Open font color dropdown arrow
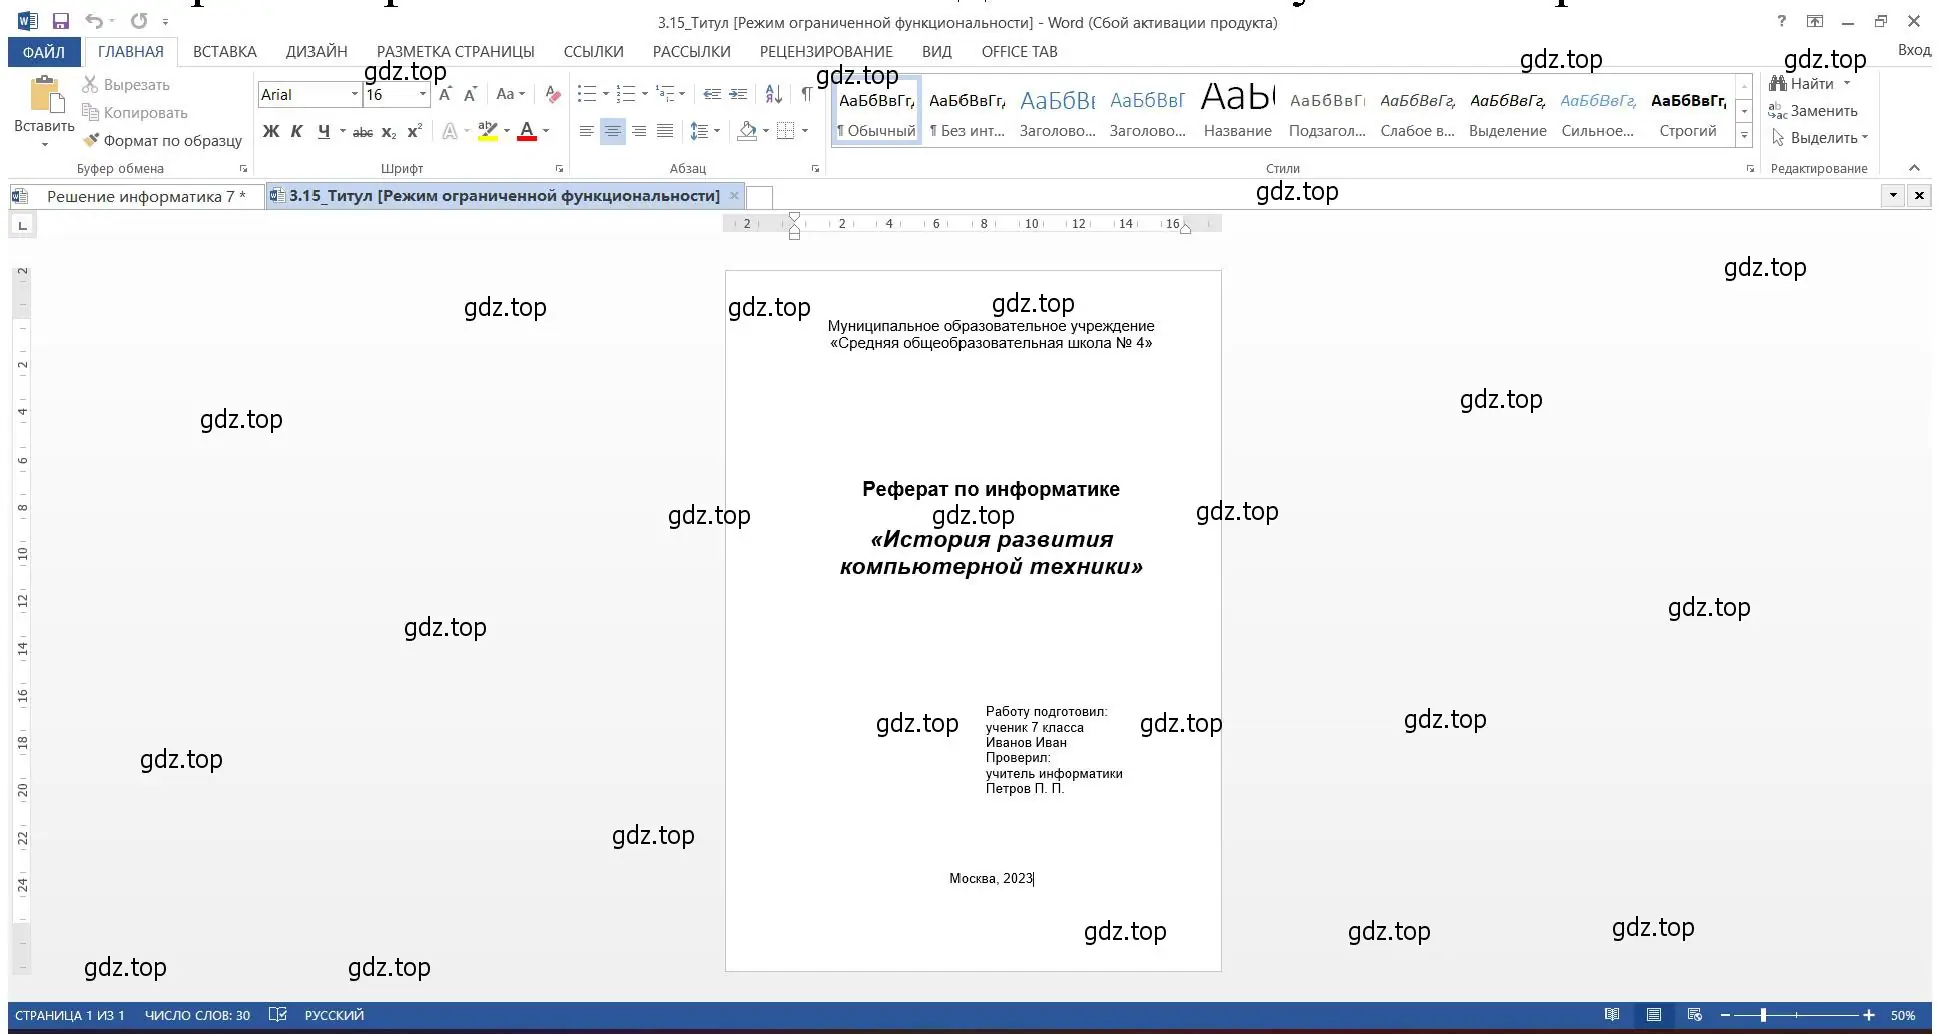 [x=546, y=131]
